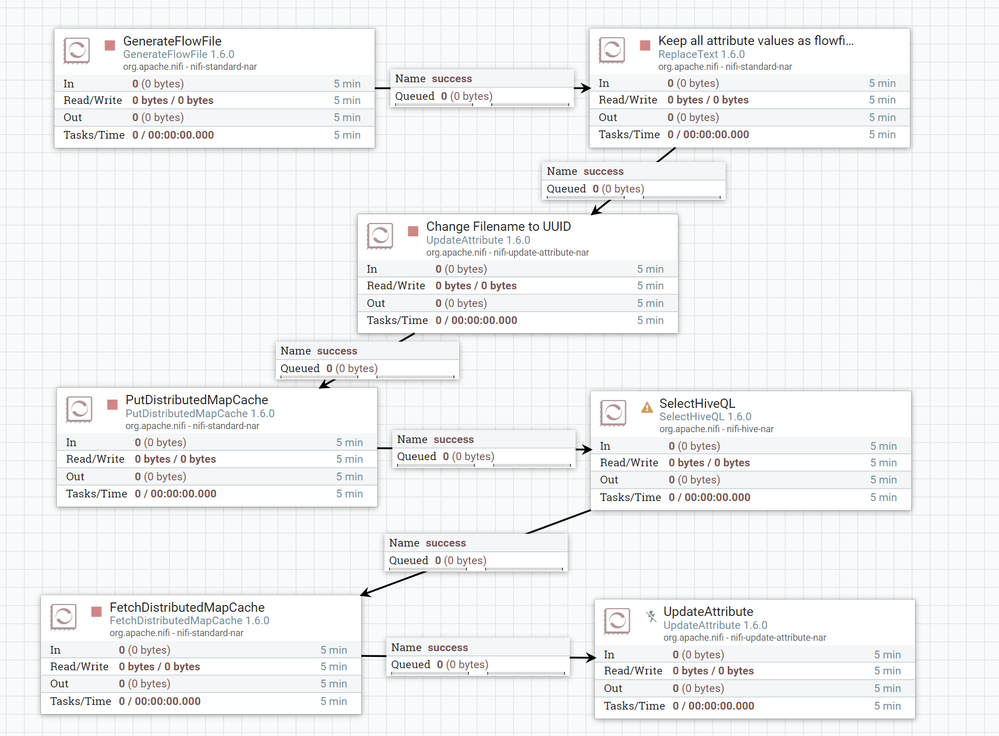Select the UpdateAttribute title in bottom-right processor
The height and width of the screenshot is (736, 999).
(708, 612)
